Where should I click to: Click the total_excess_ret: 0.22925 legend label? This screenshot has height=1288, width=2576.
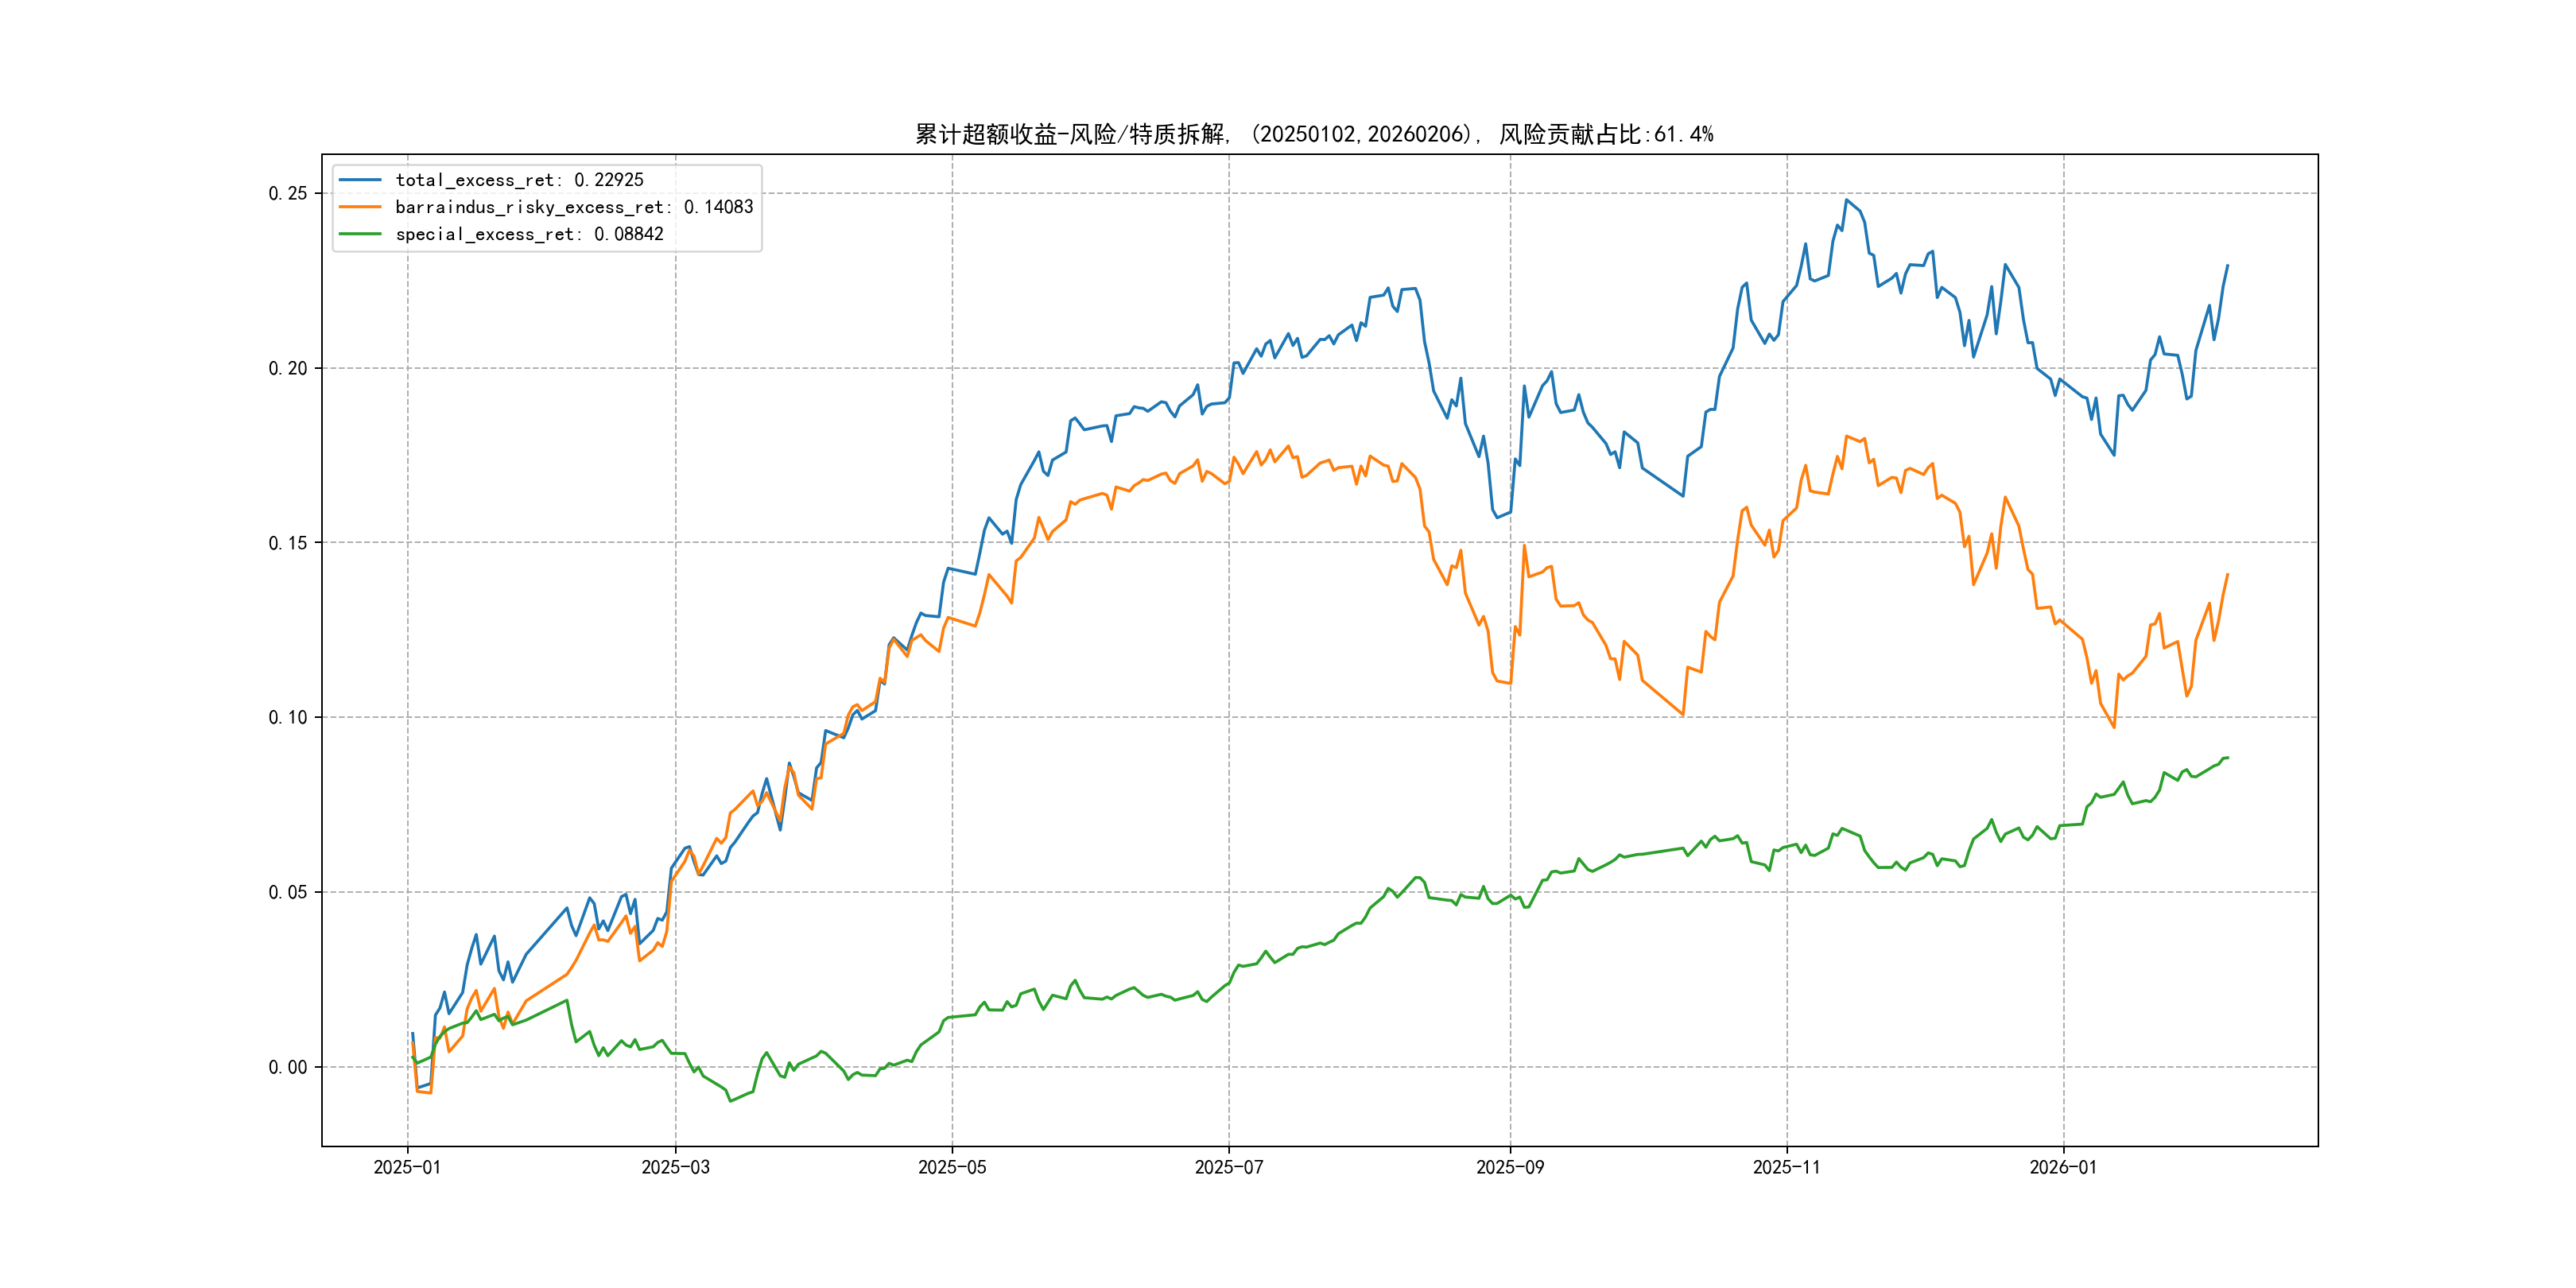519,180
